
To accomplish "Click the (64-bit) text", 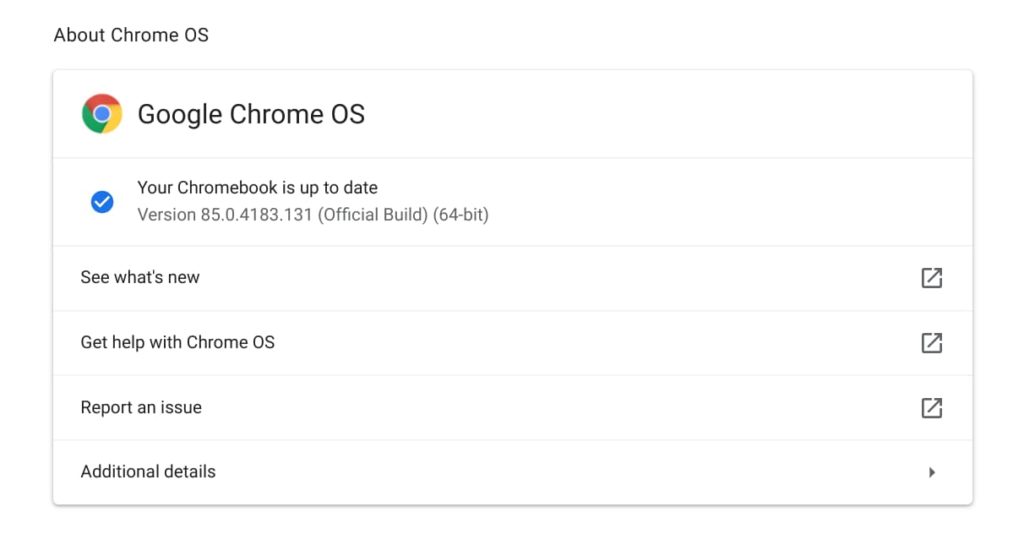I will click(x=460, y=215).
